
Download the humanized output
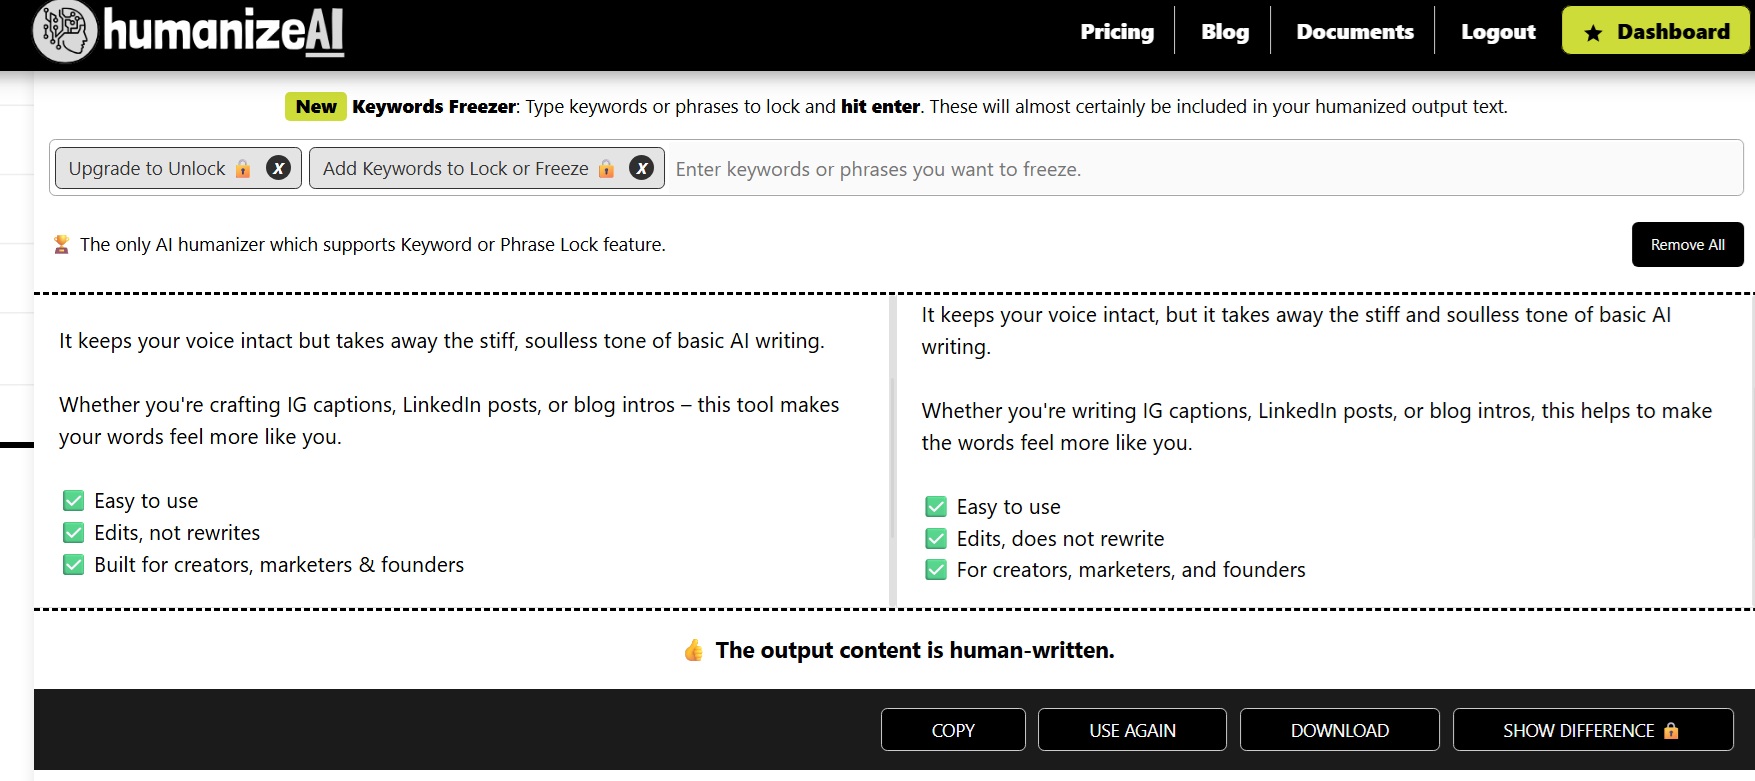(x=1339, y=730)
